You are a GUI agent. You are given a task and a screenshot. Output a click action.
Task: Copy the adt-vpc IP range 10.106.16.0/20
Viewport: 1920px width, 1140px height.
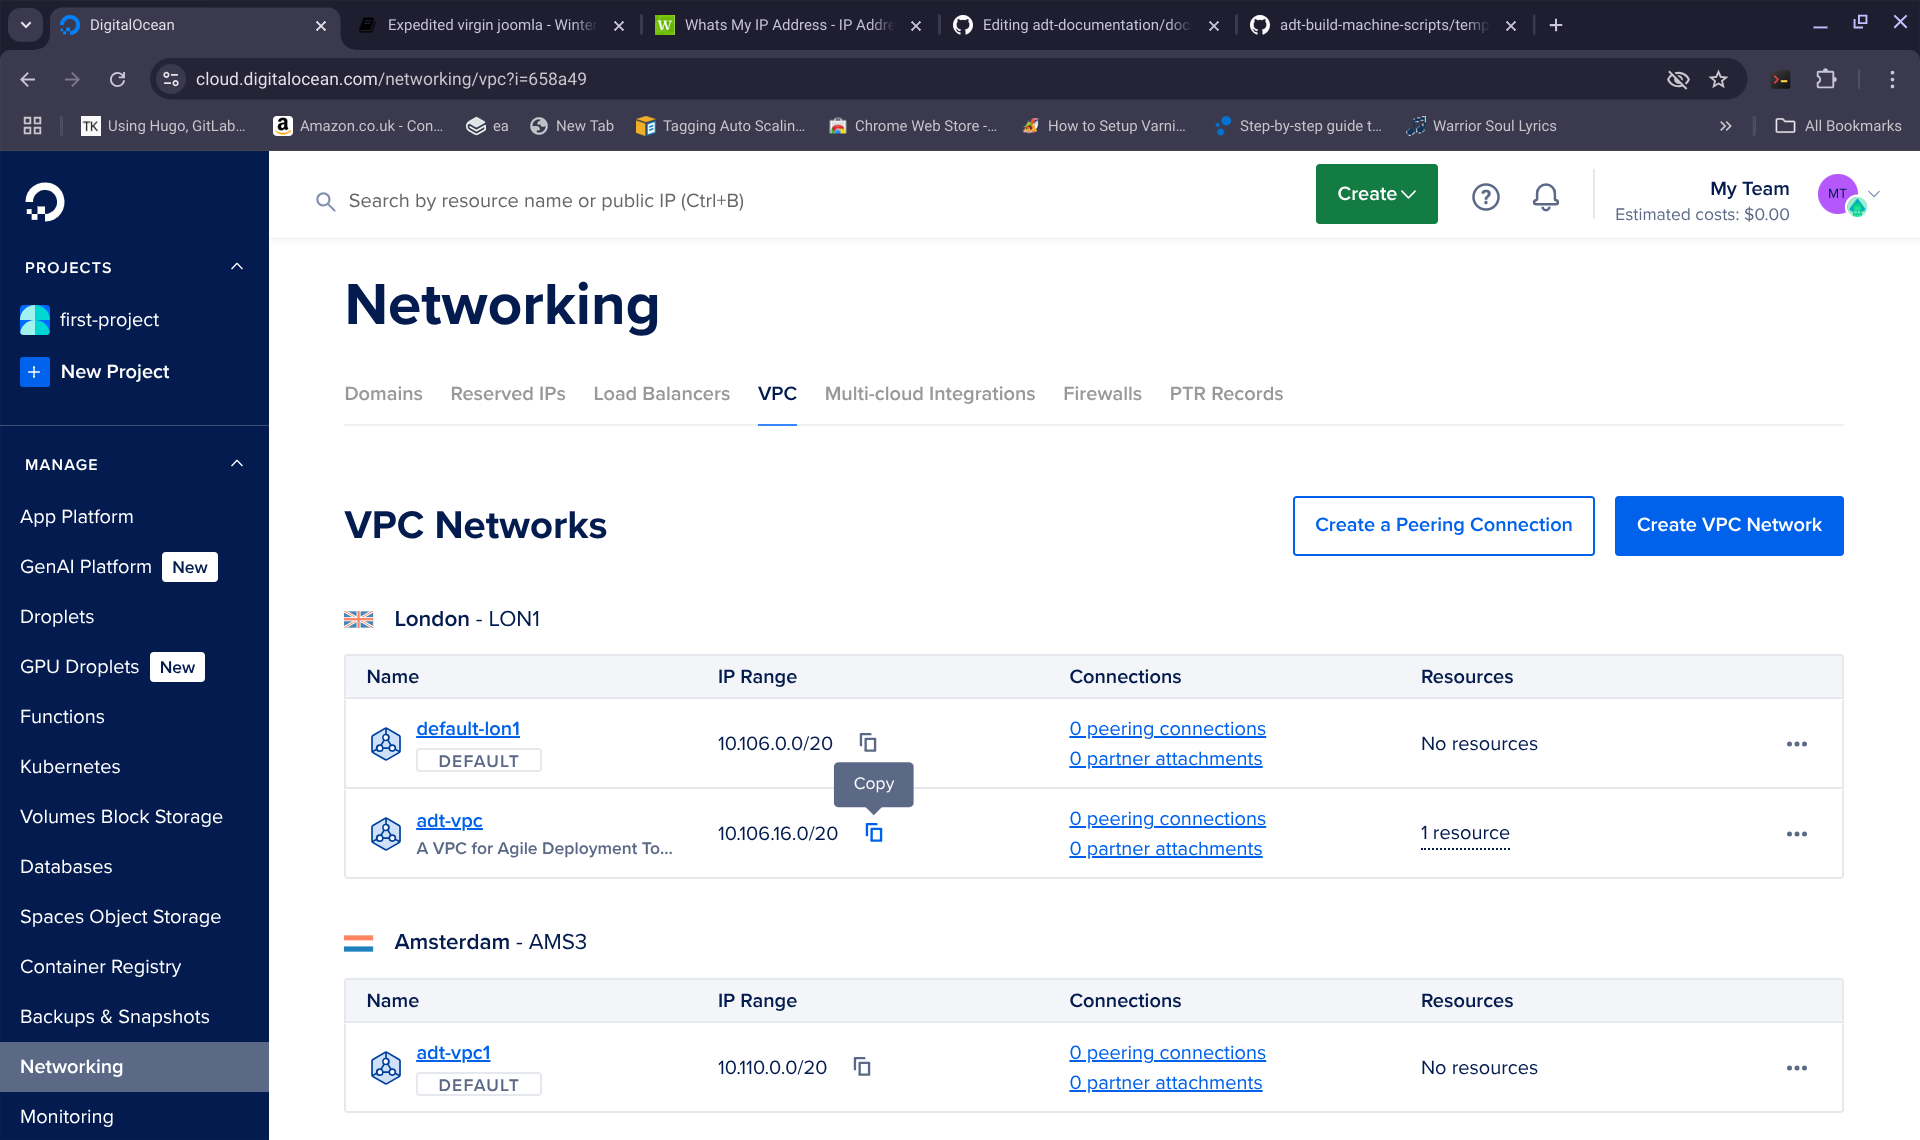click(874, 833)
